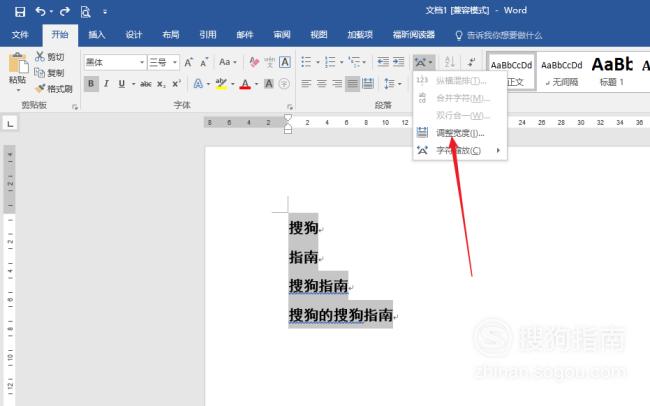Toggle show paragraph marks
650x406 pixels.
click(x=471, y=62)
